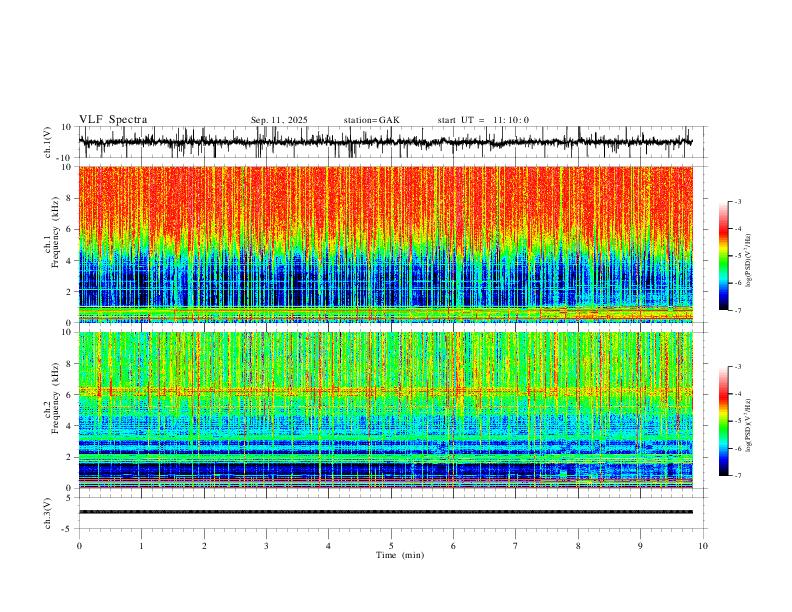This screenshot has height=612, width=792.
Task: Click time axis tick label '2'
Action: click(204, 546)
